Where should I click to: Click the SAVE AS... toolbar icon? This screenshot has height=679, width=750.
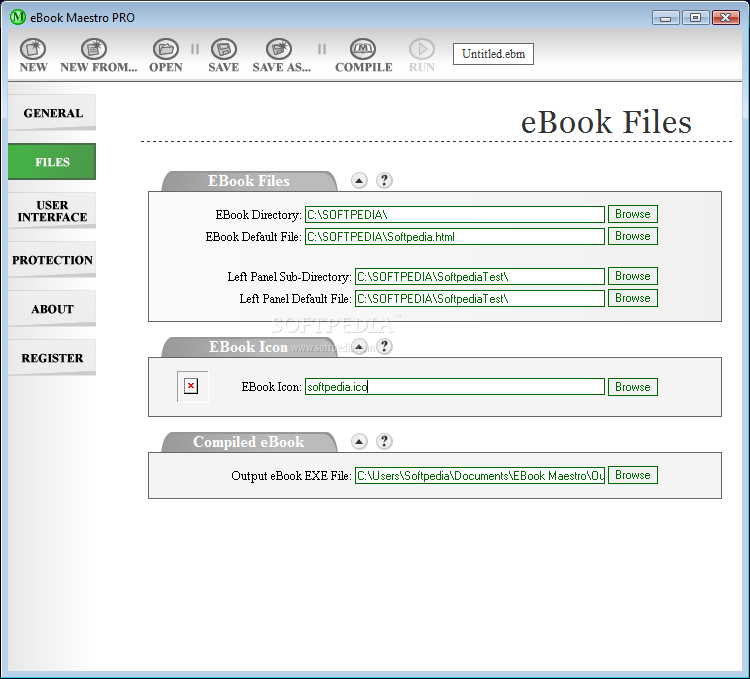click(279, 49)
